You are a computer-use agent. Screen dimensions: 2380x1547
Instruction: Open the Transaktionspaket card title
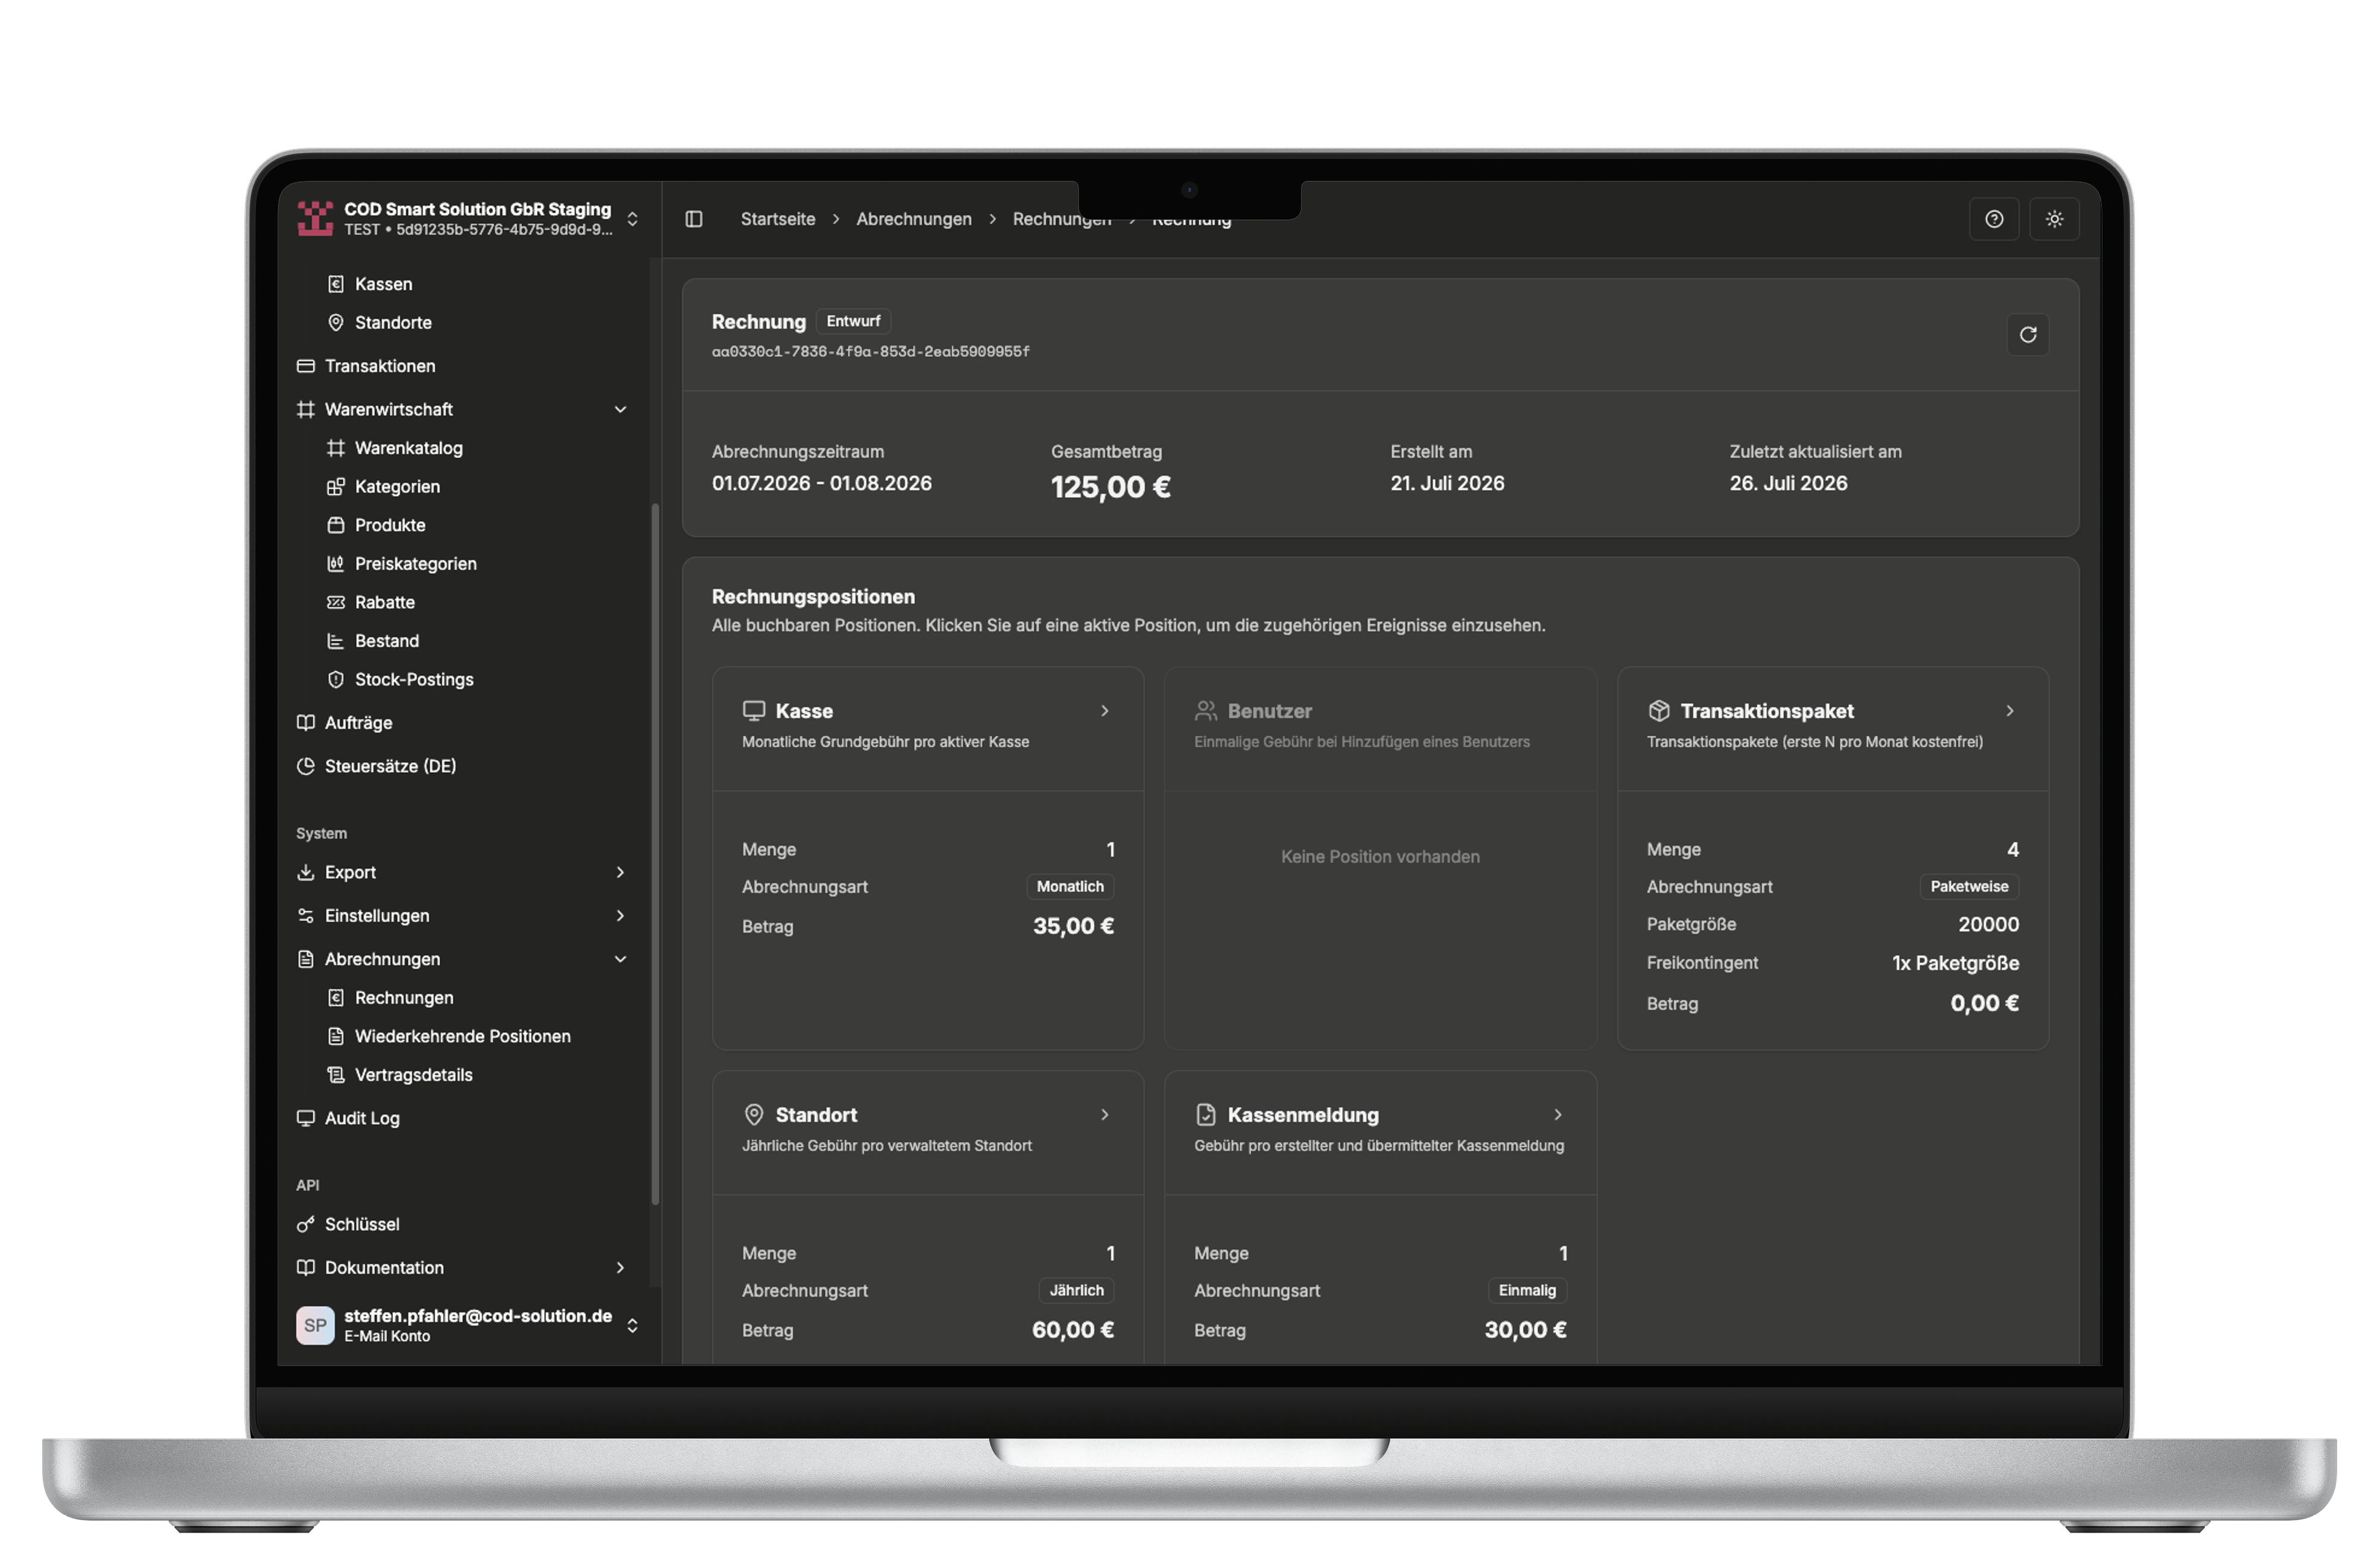tap(1767, 711)
